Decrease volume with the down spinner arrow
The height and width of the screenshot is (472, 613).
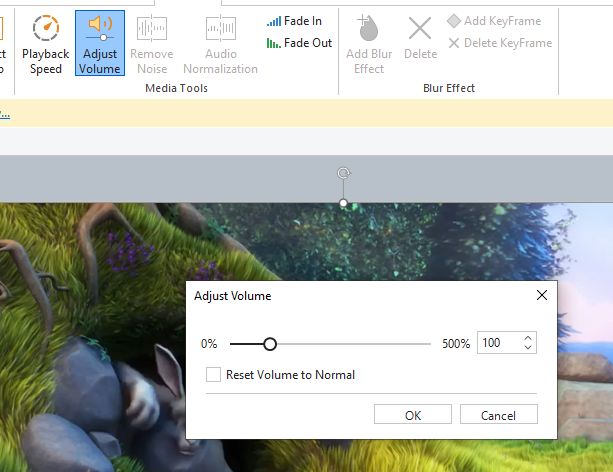tap(528, 347)
